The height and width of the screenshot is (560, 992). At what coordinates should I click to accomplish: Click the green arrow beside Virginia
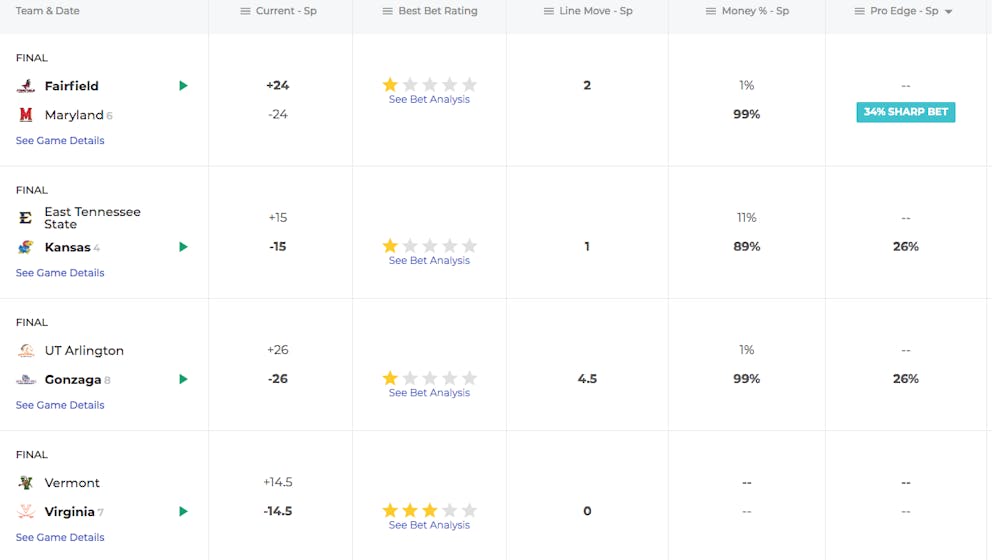(183, 511)
